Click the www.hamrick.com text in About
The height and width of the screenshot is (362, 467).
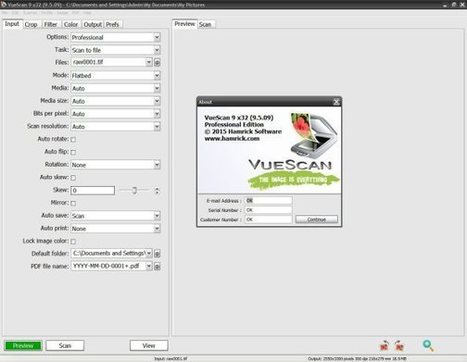(x=232, y=139)
